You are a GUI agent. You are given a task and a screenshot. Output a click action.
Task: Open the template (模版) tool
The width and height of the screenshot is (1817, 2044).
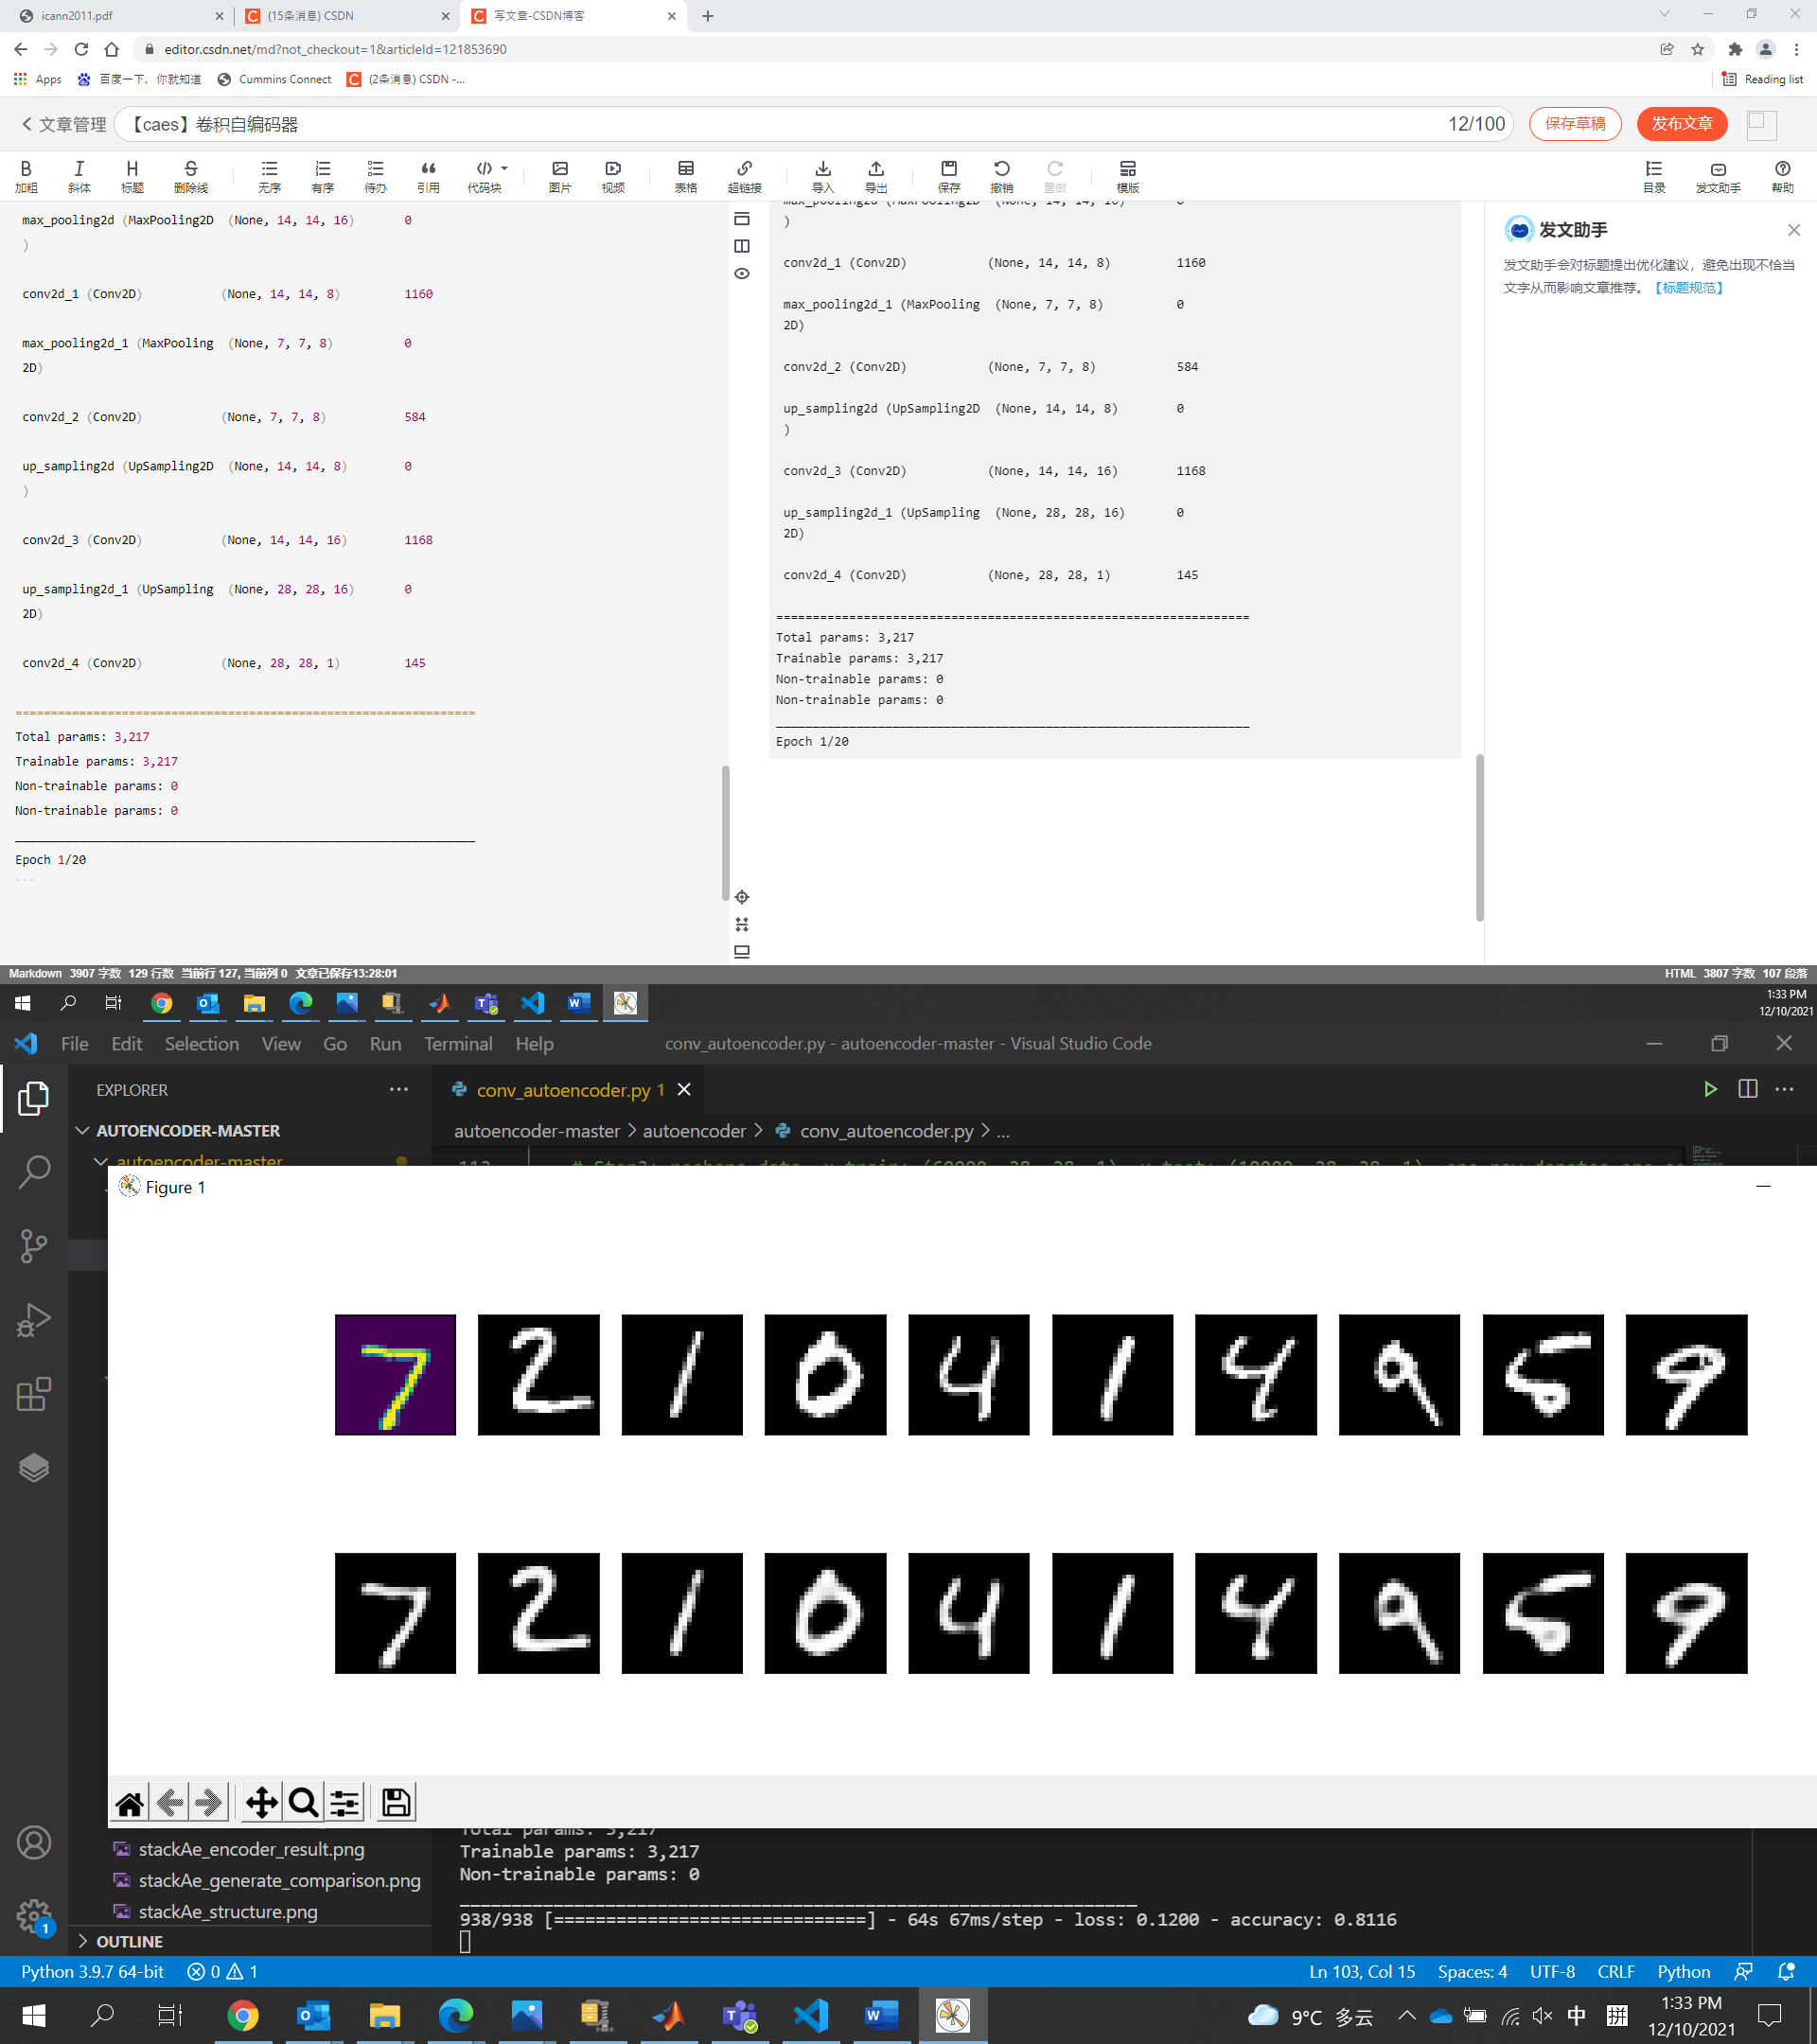click(1127, 175)
